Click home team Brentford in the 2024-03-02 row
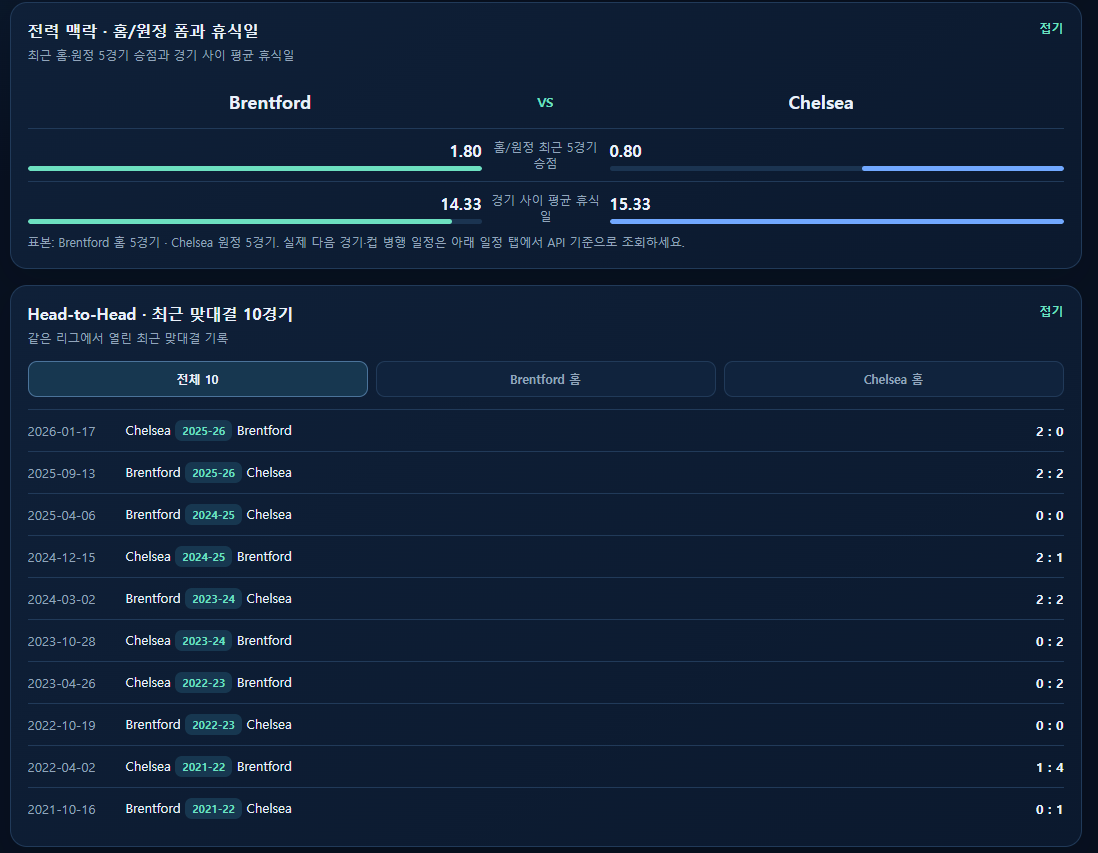This screenshot has width=1098, height=853. [x=153, y=599]
